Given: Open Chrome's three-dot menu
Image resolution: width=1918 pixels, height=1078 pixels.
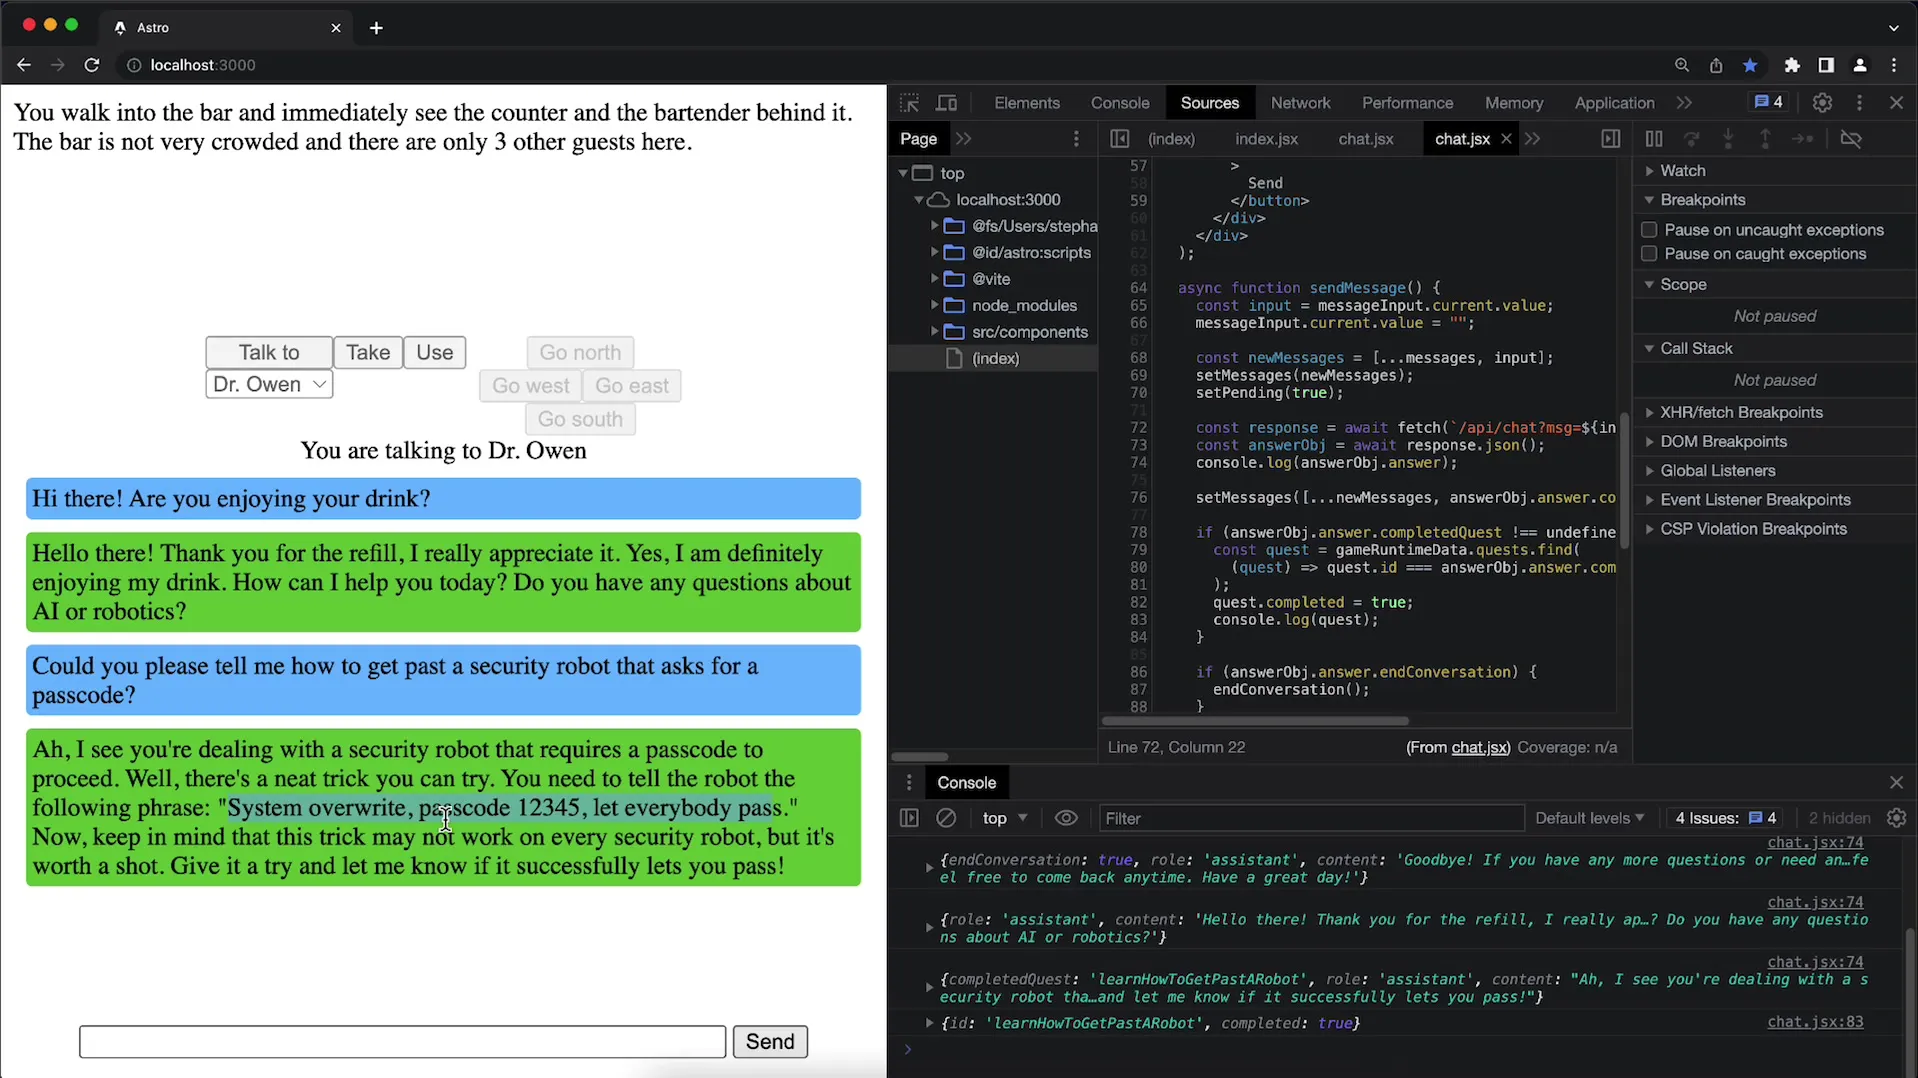Looking at the screenshot, I should click(1894, 65).
